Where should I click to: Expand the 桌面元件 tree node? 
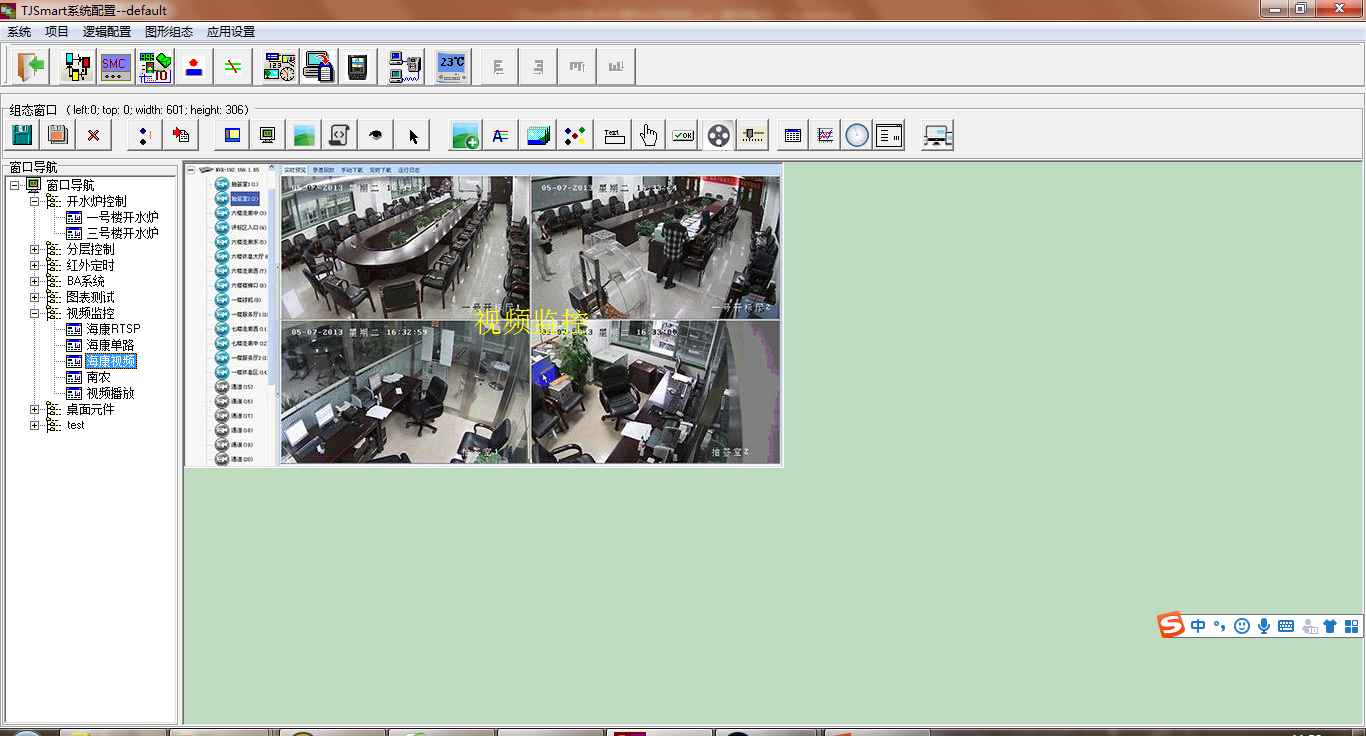35,409
